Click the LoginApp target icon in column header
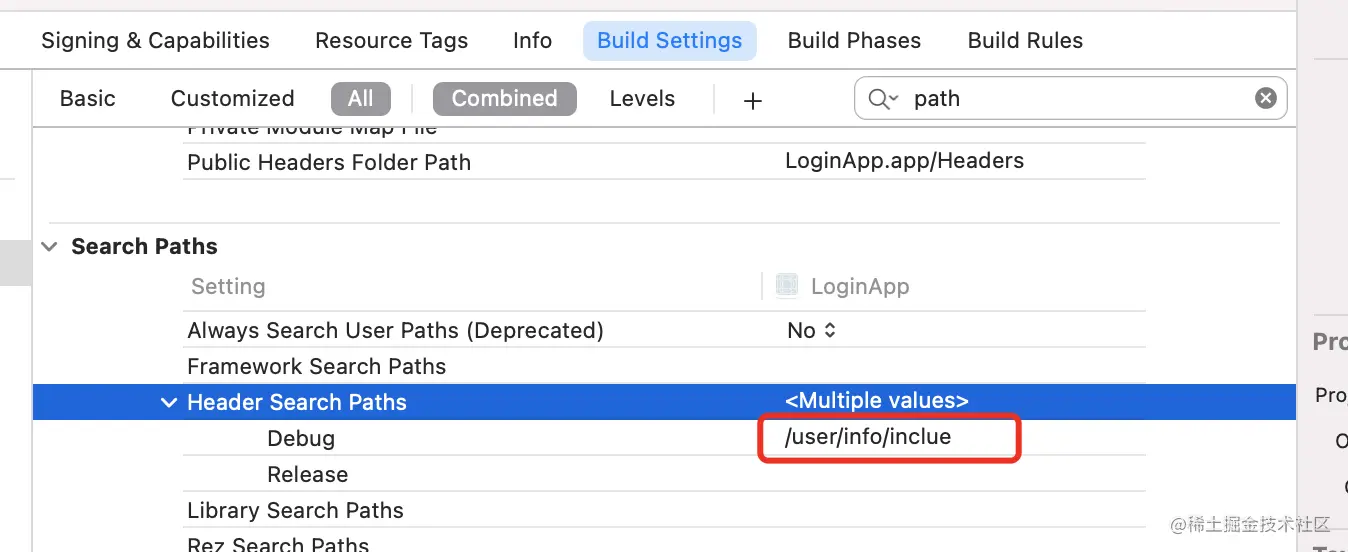The height and width of the screenshot is (552, 1348). (787, 286)
